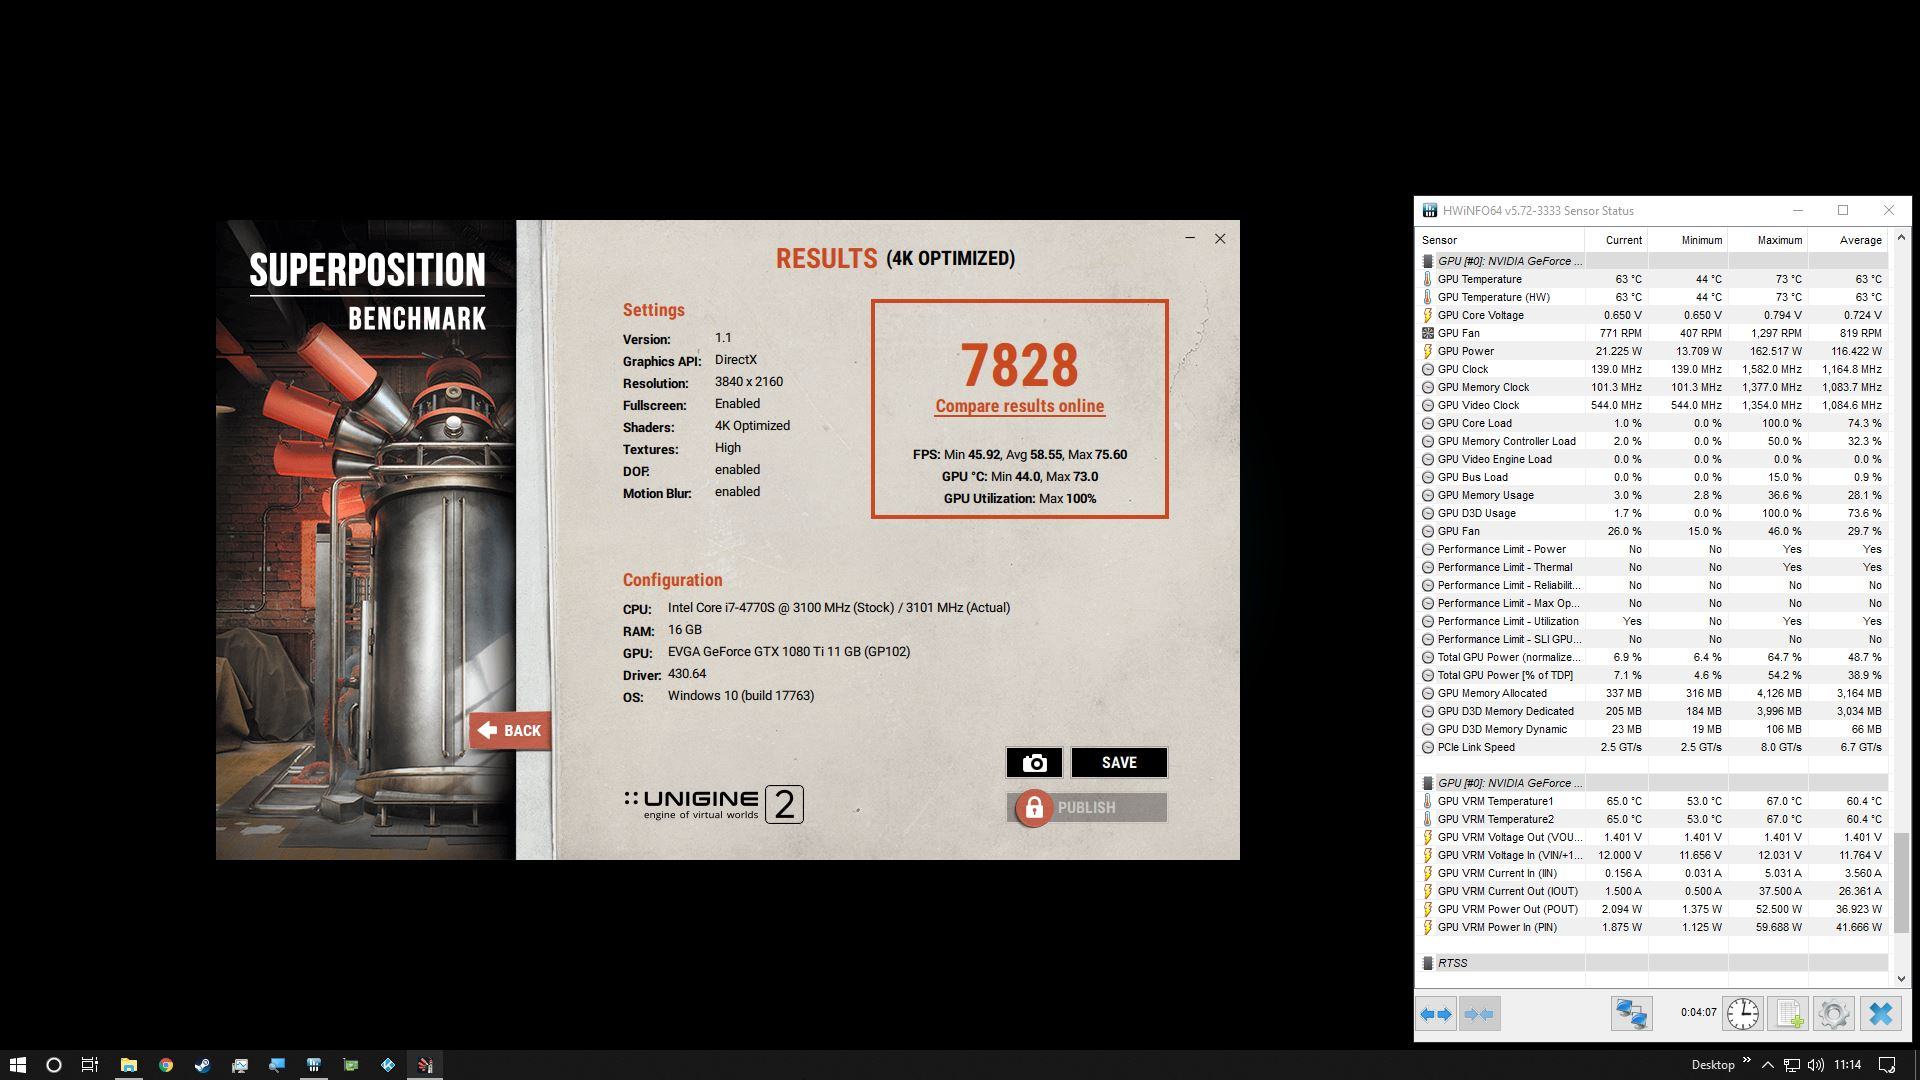Toggle the collapse columns arrows button

(1479, 1014)
